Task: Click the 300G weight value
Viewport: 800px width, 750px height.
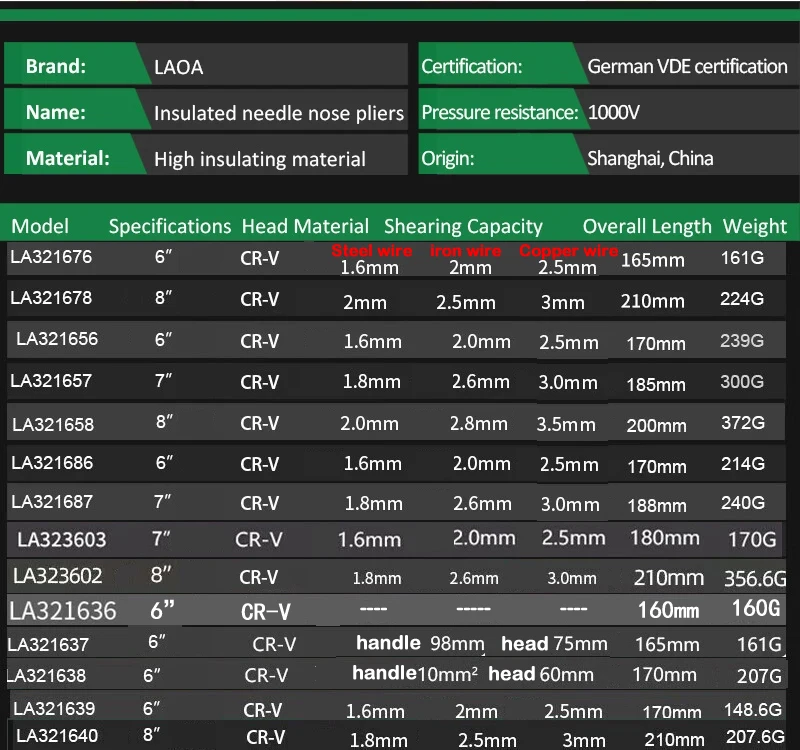Action: pyautogui.click(x=742, y=382)
